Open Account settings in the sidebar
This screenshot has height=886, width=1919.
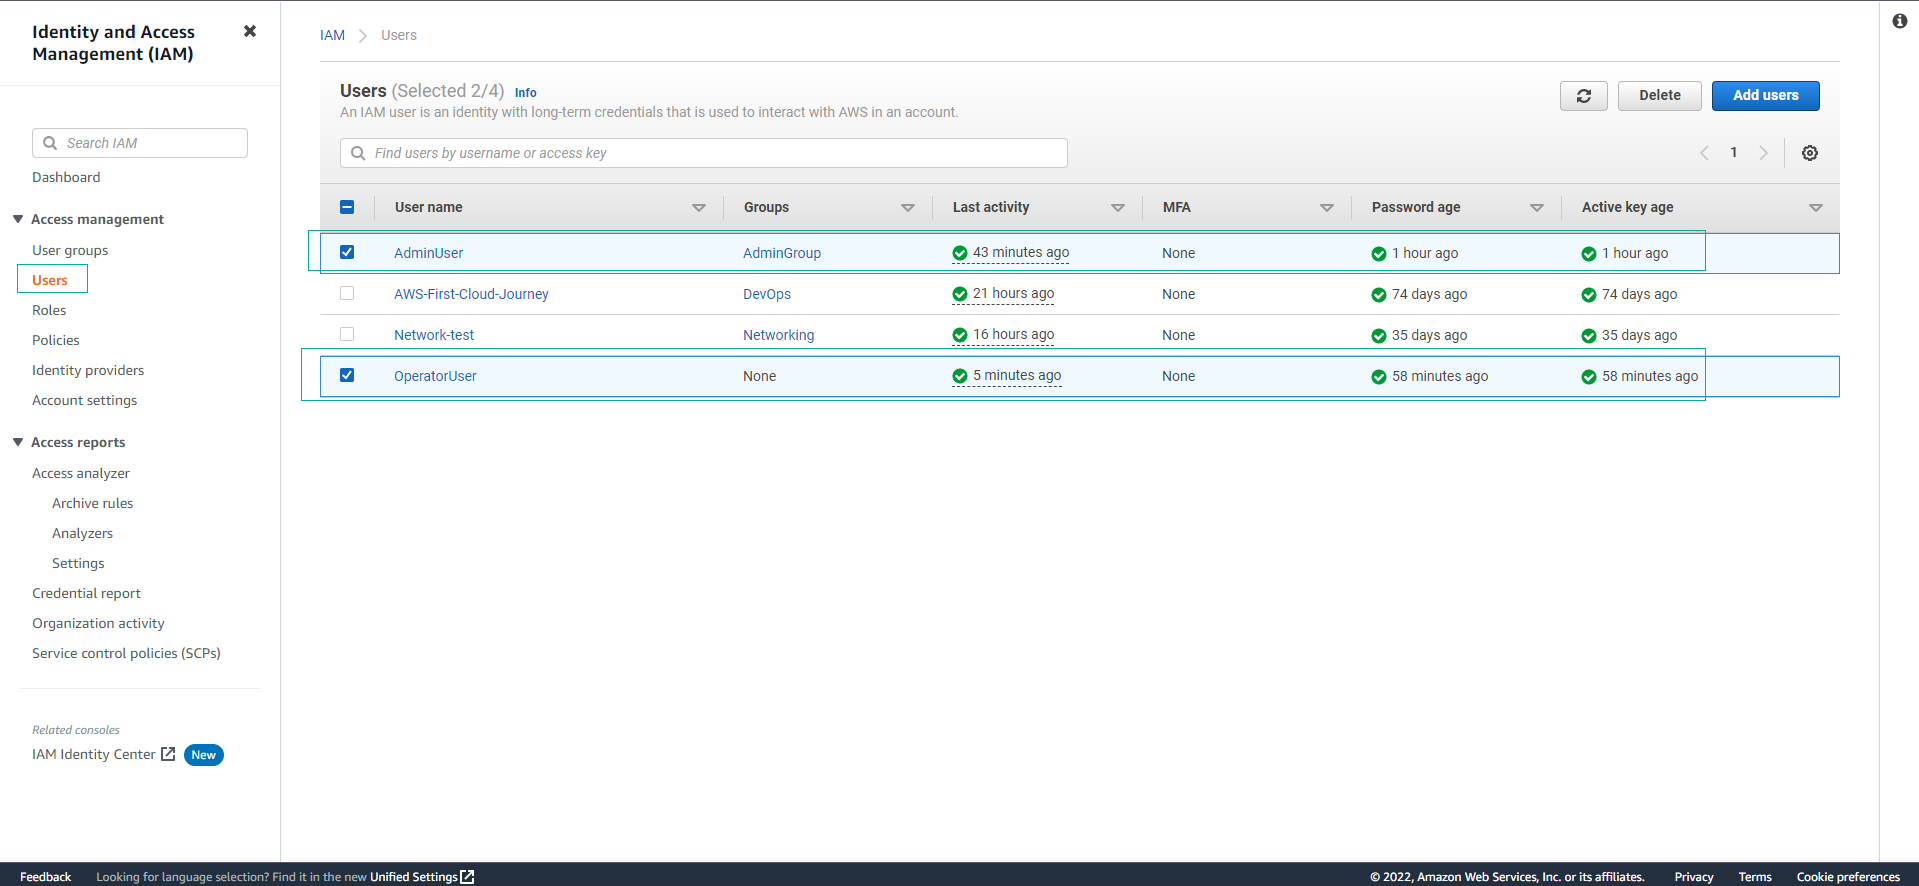tap(85, 400)
